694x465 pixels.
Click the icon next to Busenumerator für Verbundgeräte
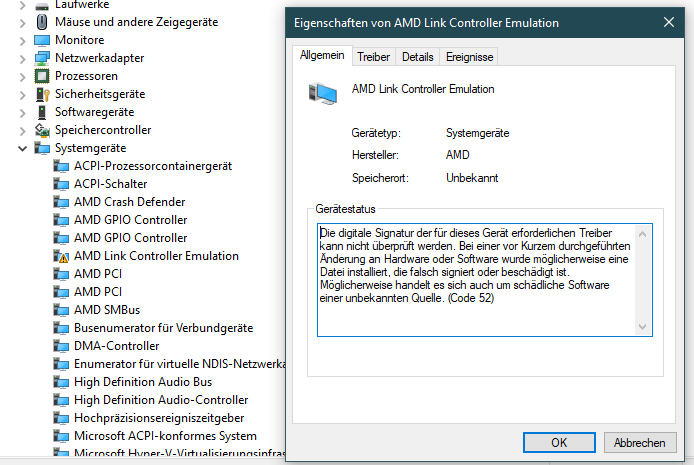click(x=61, y=328)
